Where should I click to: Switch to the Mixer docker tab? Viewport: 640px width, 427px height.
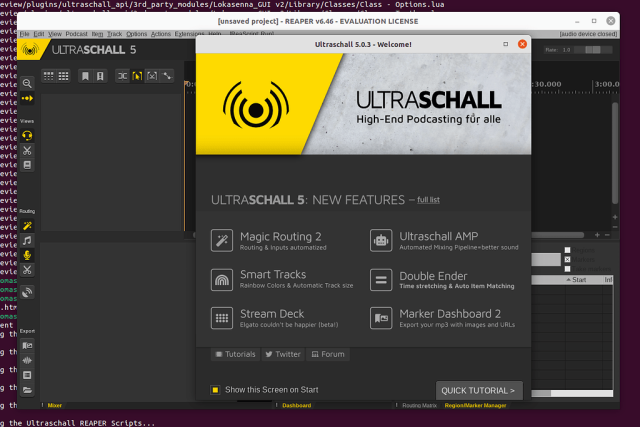(55, 405)
